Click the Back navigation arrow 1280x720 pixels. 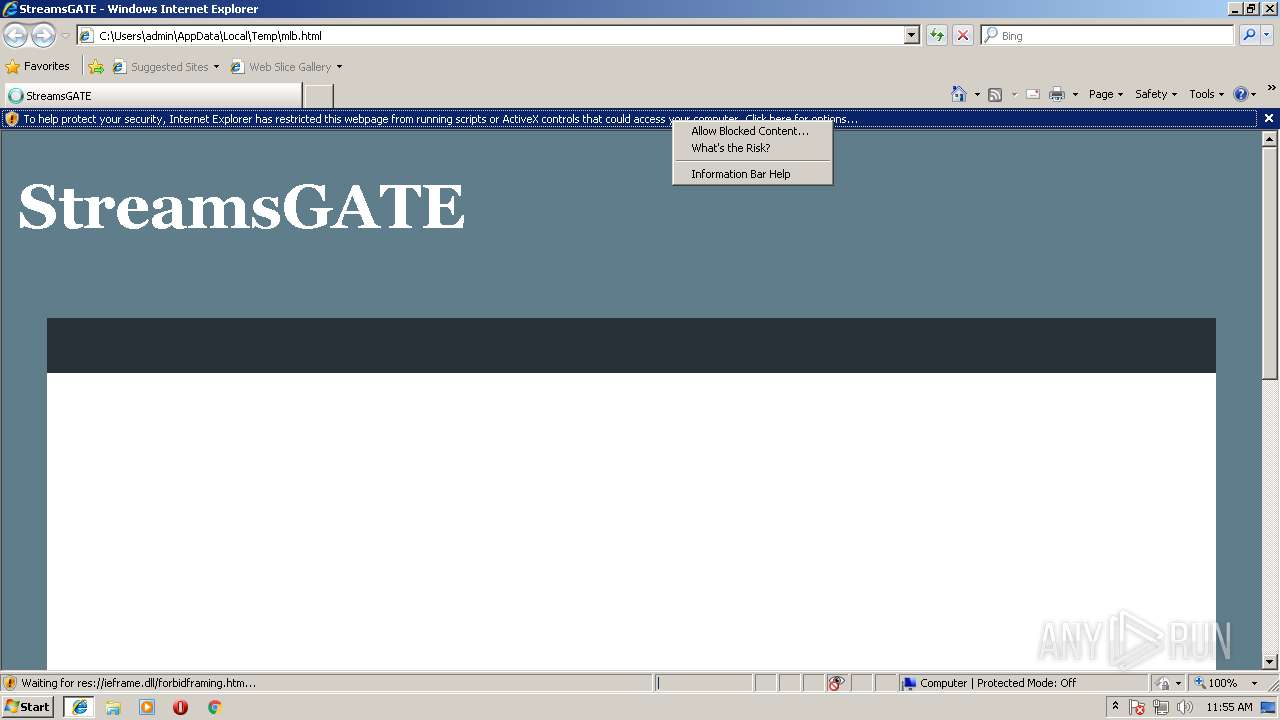point(16,36)
